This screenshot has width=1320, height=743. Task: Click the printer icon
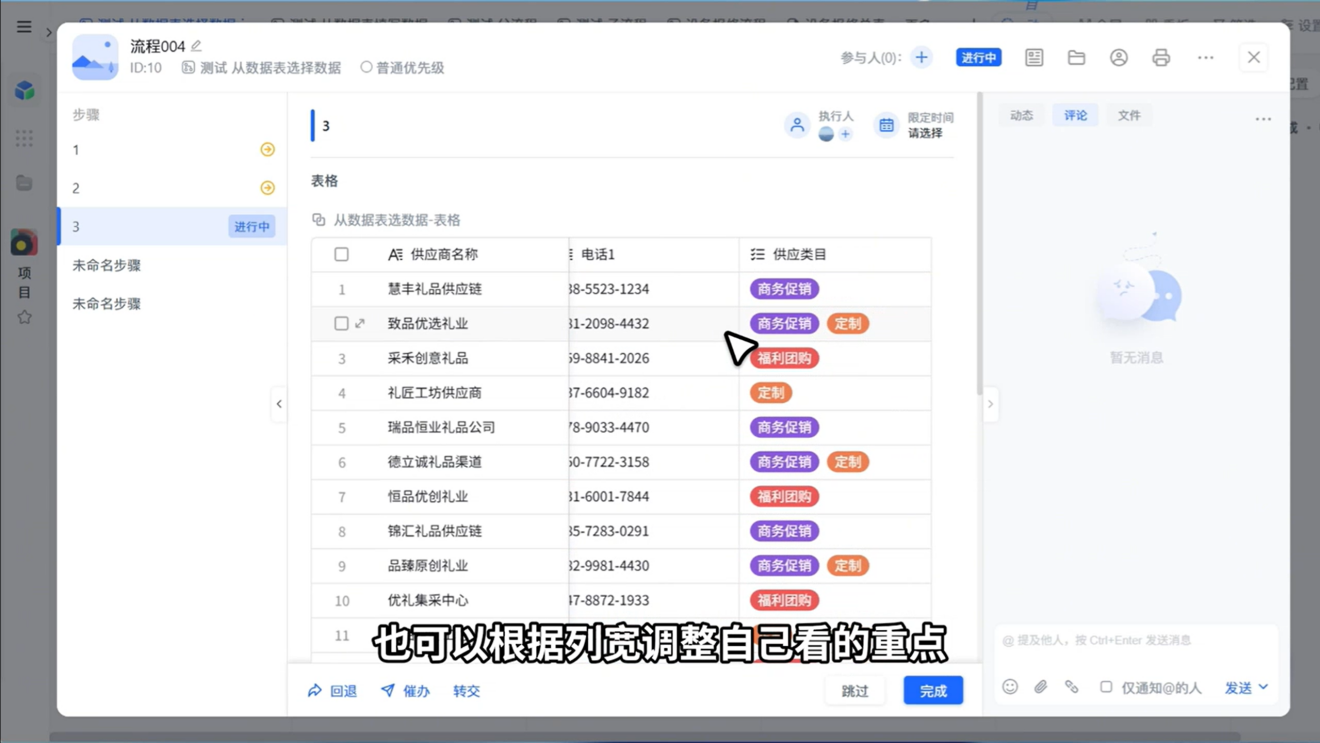tap(1161, 58)
